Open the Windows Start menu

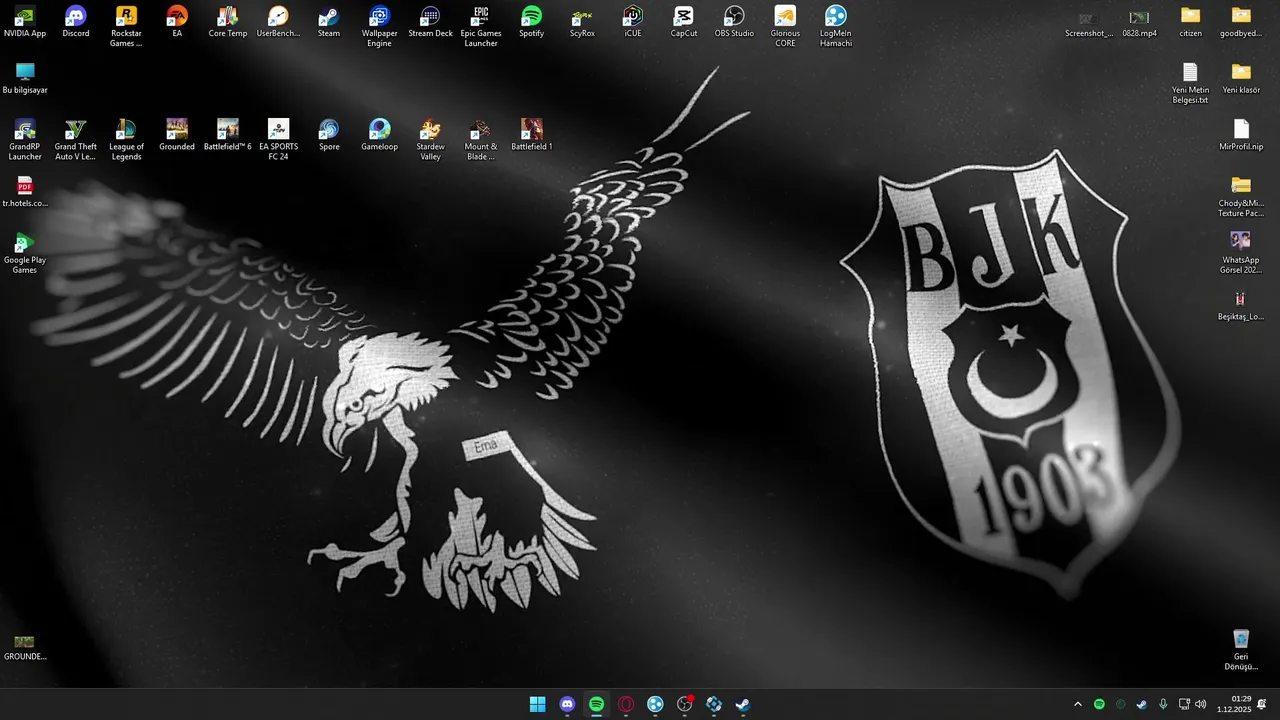click(537, 704)
